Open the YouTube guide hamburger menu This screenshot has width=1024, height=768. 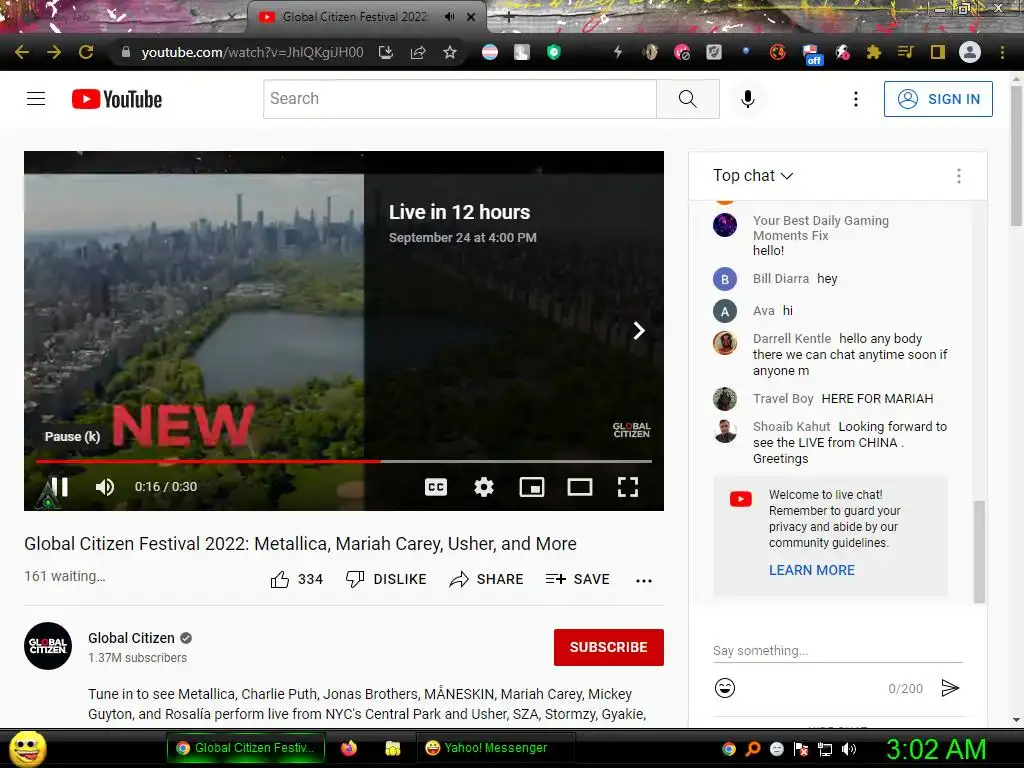click(36, 99)
